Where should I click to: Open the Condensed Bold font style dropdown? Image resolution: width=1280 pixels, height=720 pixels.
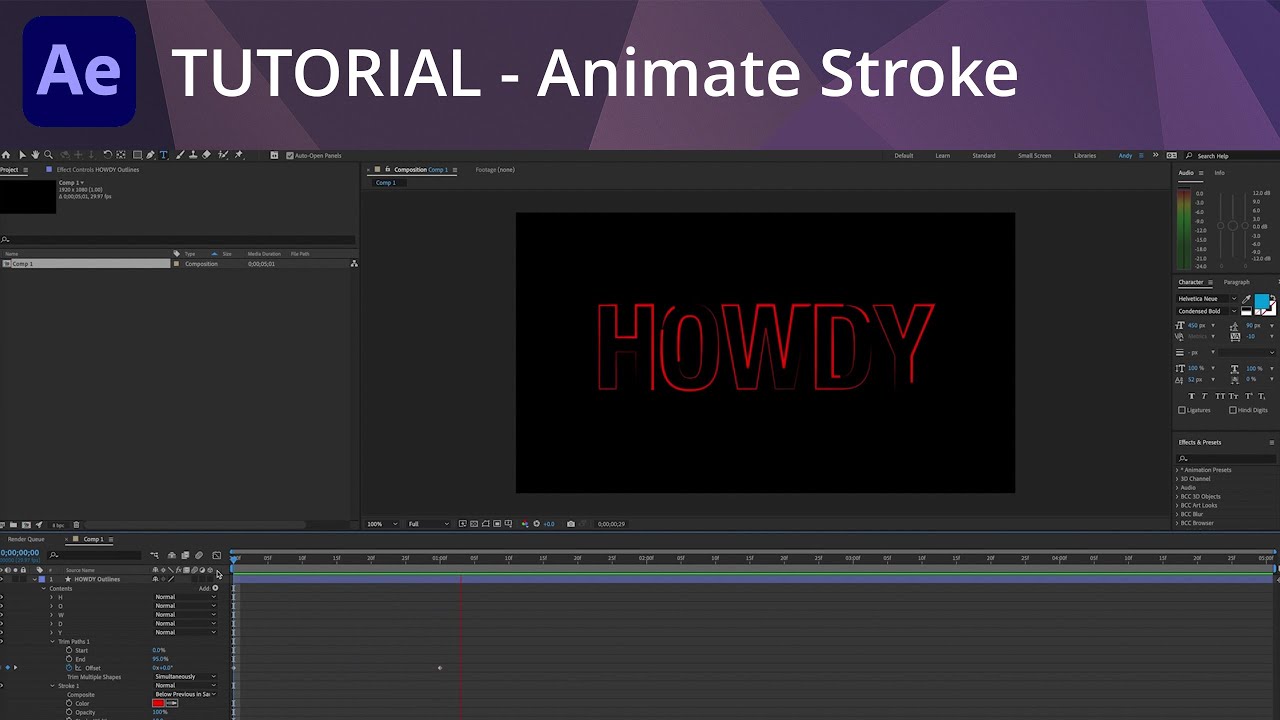[x=1207, y=311]
